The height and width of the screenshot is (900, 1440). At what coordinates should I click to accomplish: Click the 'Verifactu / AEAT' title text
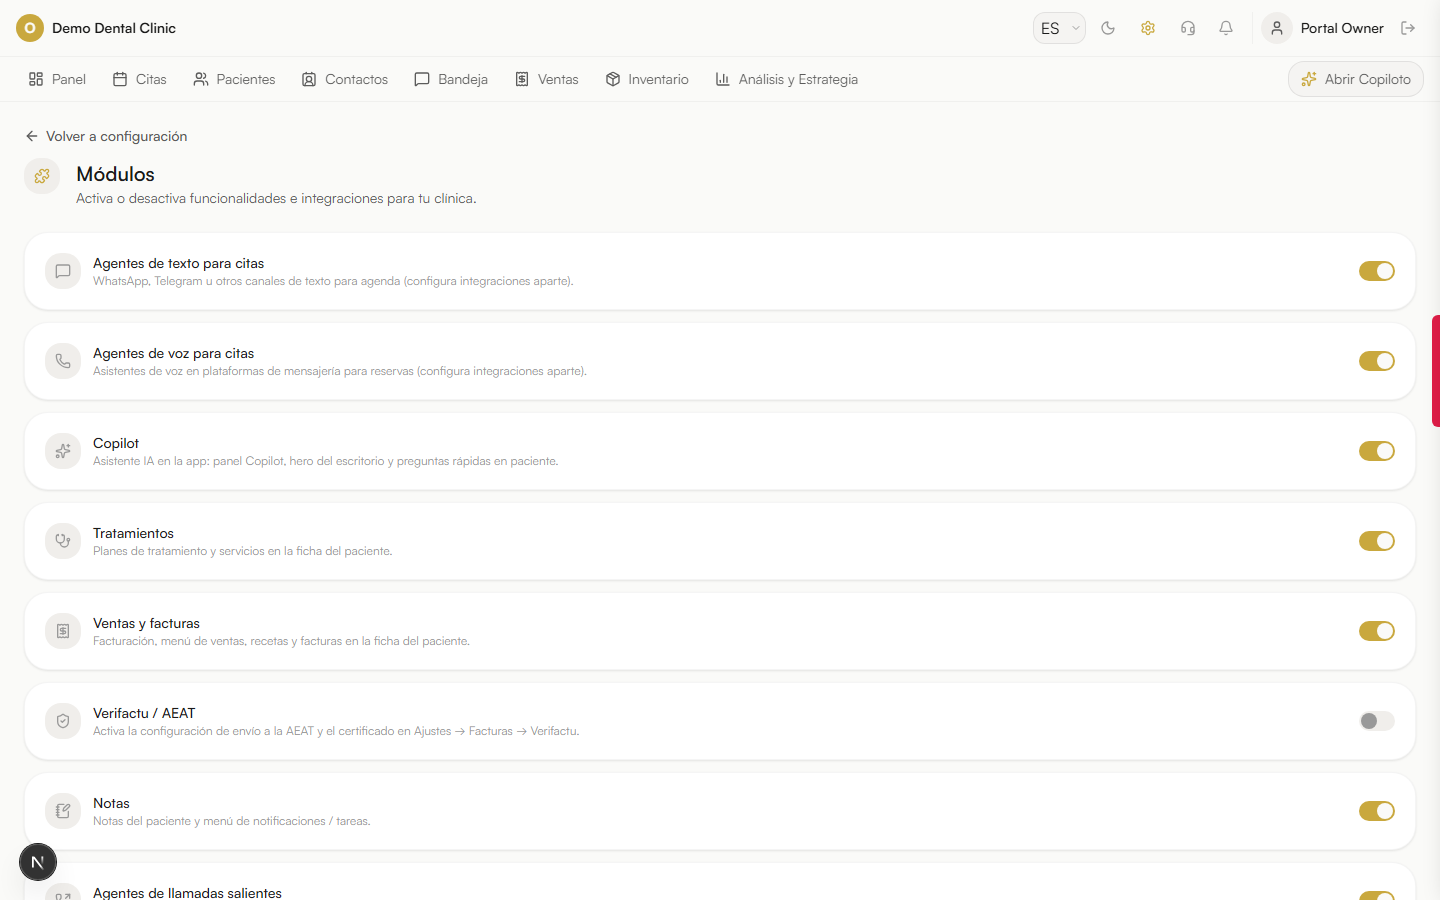[144, 713]
